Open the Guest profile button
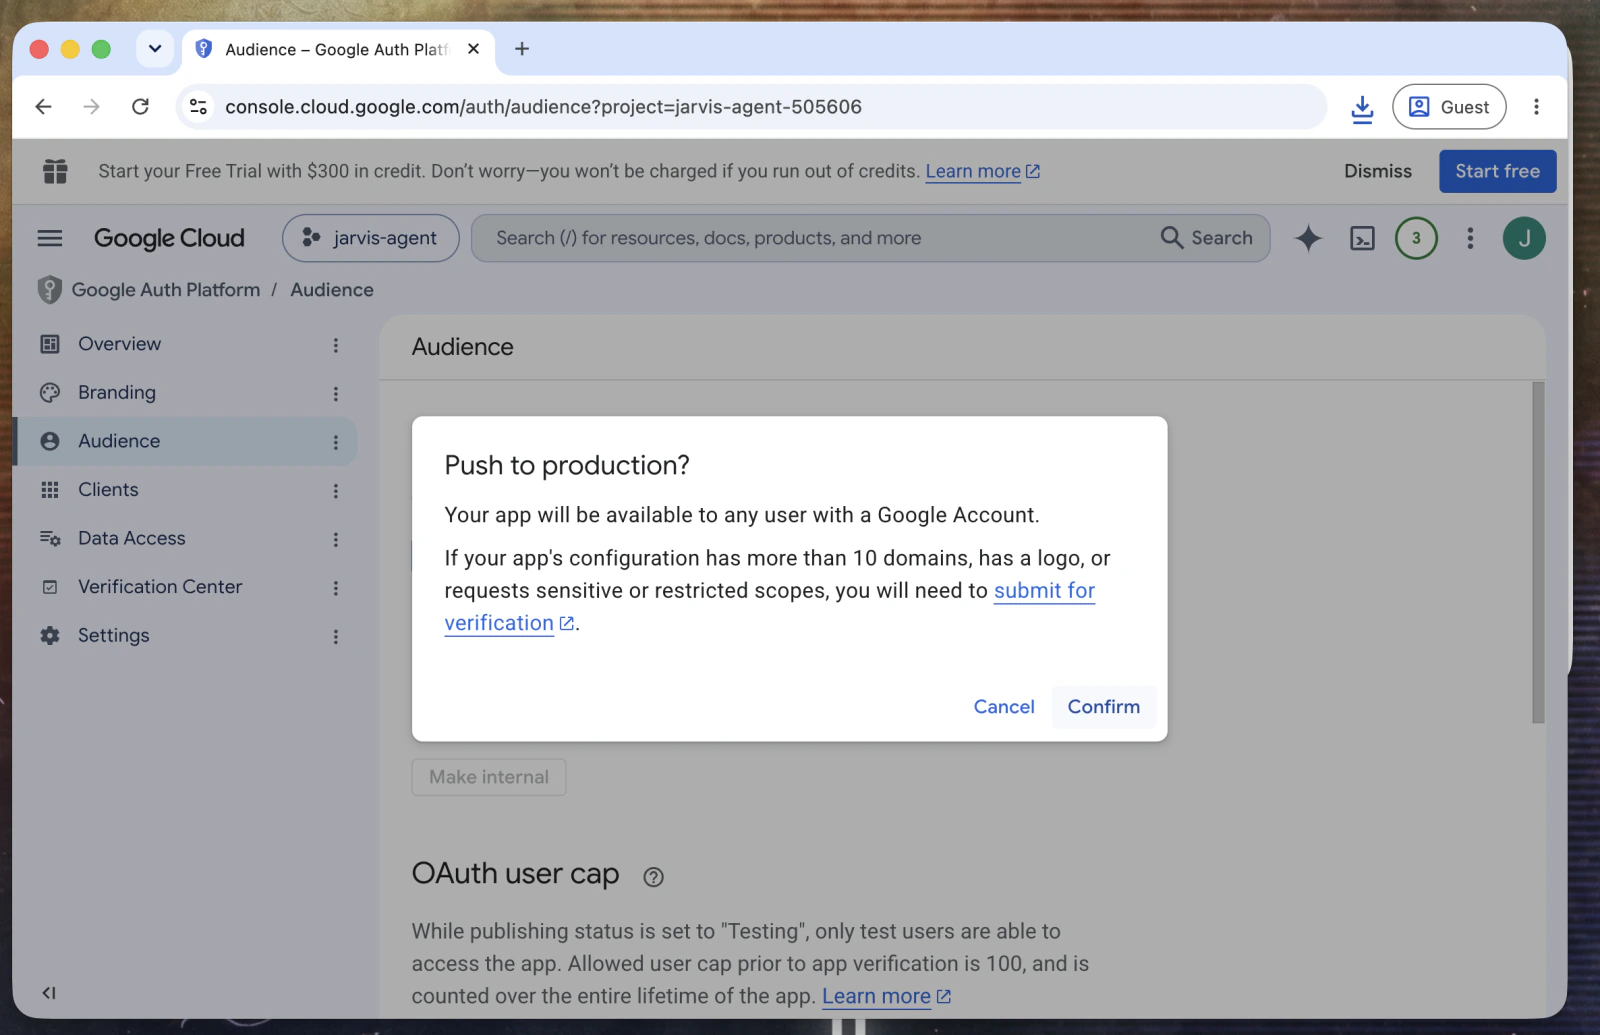1600x1035 pixels. pos(1449,107)
